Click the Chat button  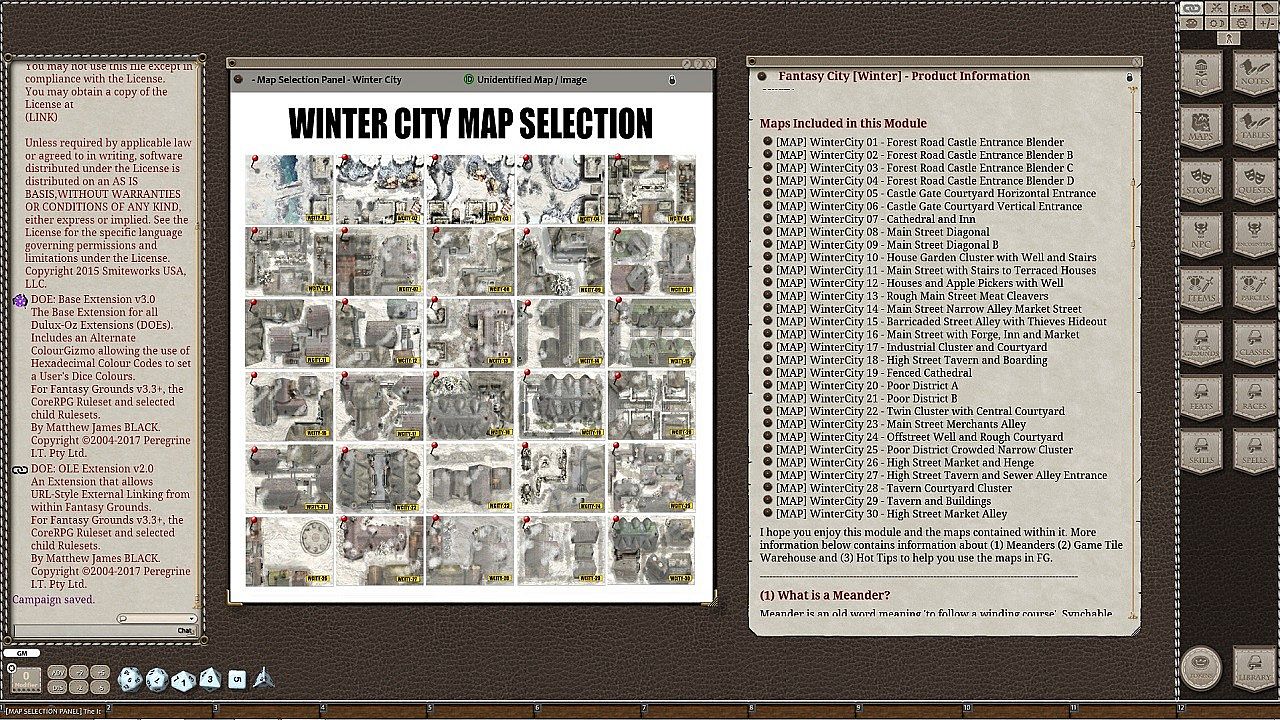coord(185,631)
